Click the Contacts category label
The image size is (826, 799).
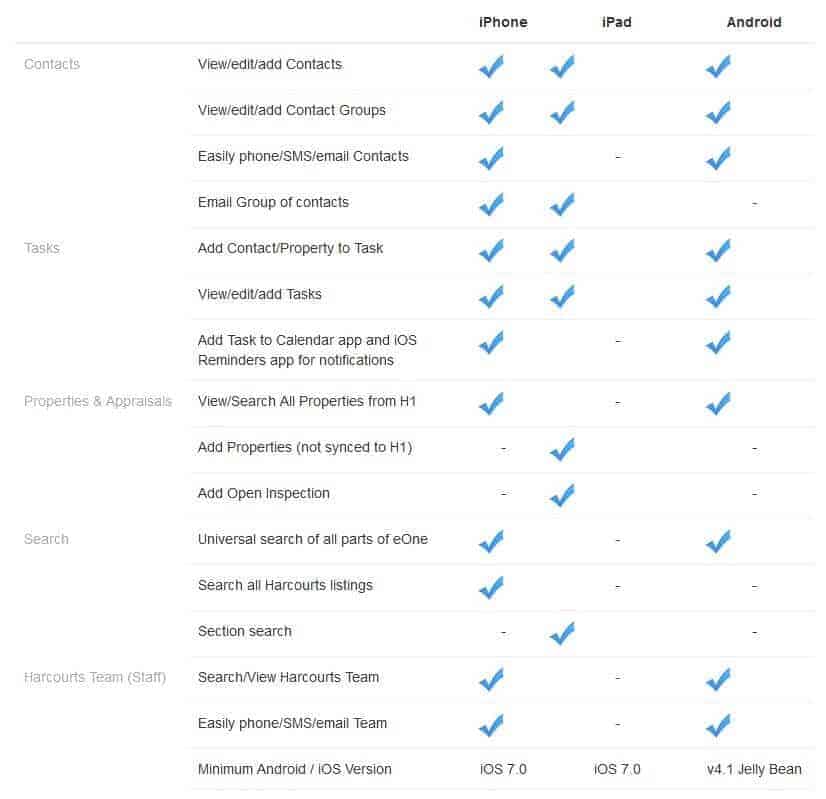tap(52, 64)
